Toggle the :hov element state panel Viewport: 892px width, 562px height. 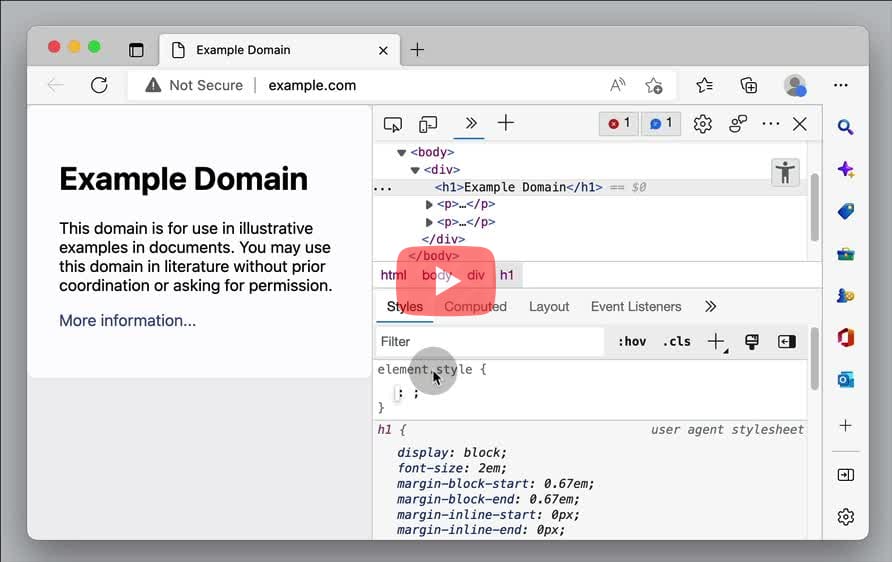(631, 341)
